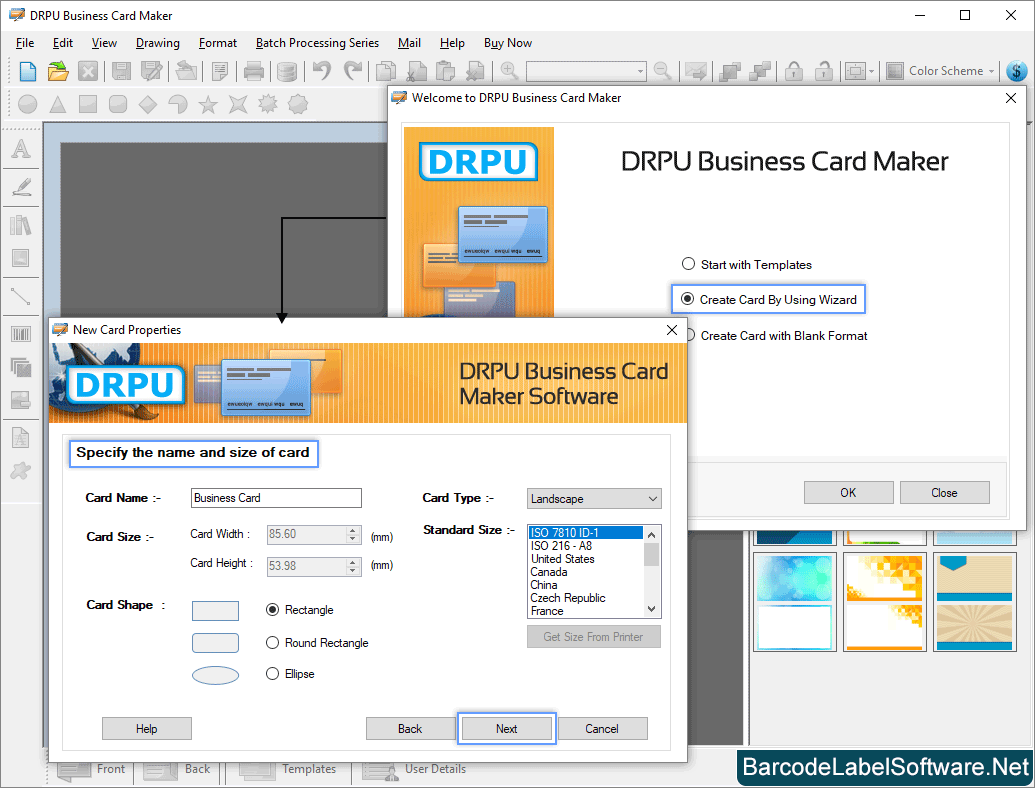Click the Next button in New Card Properties

pos(506,728)
